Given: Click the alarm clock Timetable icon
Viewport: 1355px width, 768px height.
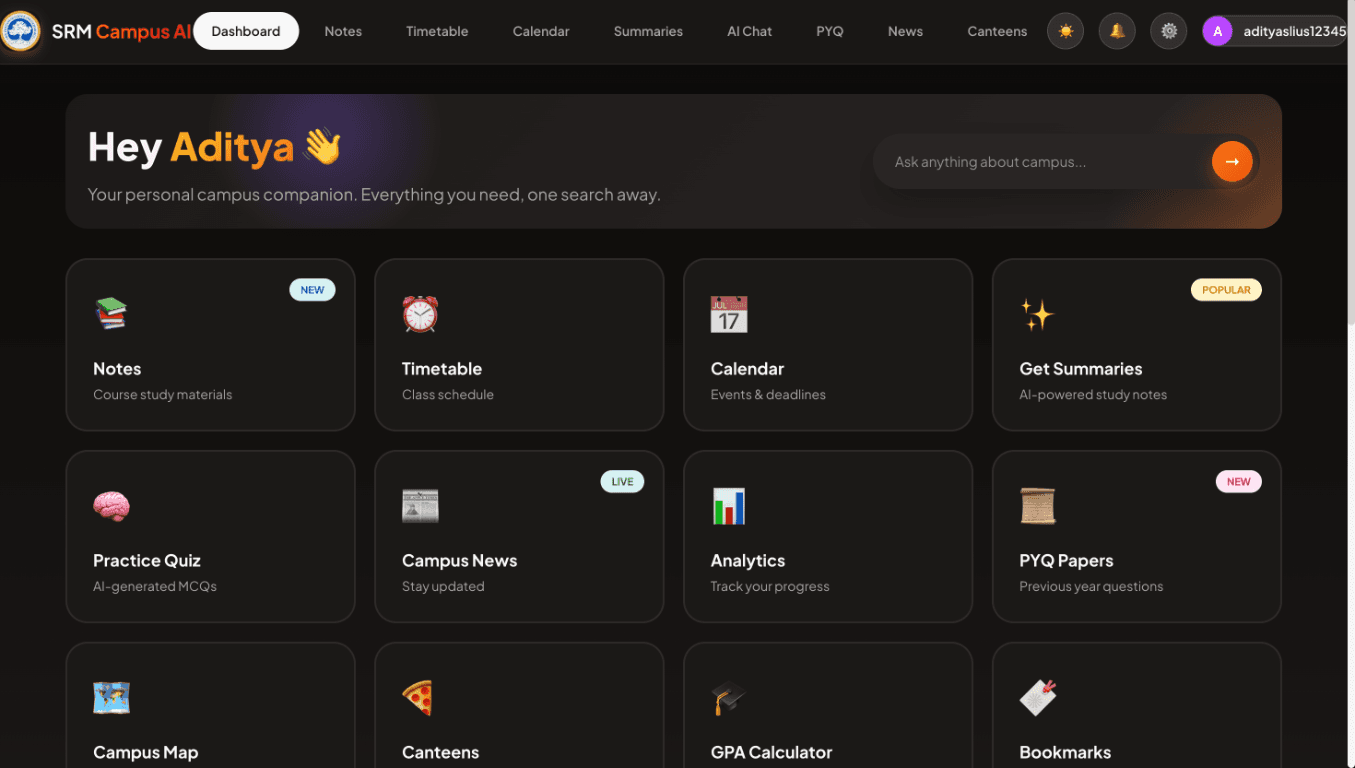Looking at the screenshot, I should click(420, 314).
